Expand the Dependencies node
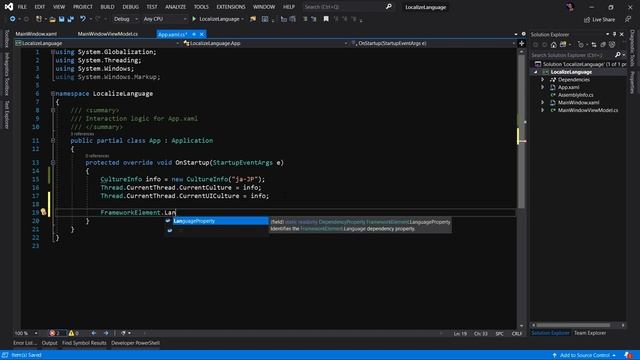The image size is (640, 360). (542, 80)
